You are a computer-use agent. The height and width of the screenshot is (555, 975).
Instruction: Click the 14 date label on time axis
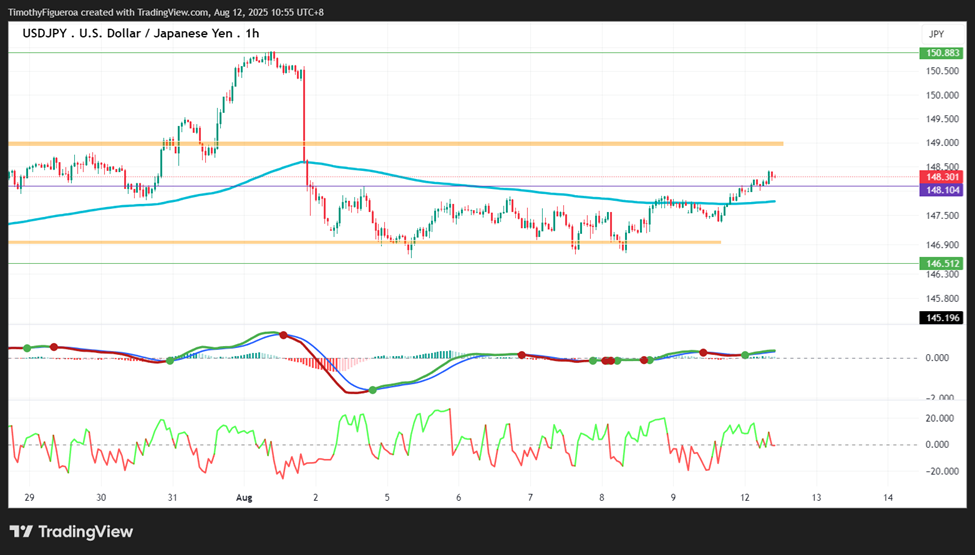tap(888, 497)
